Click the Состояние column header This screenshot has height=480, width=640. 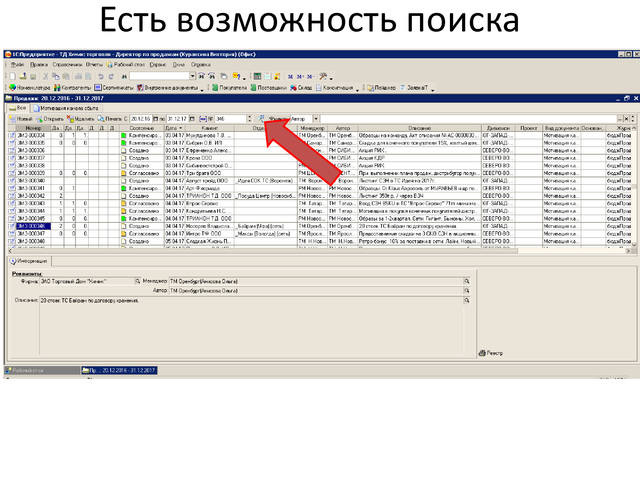pyautogui.click(x=141, y=128)
